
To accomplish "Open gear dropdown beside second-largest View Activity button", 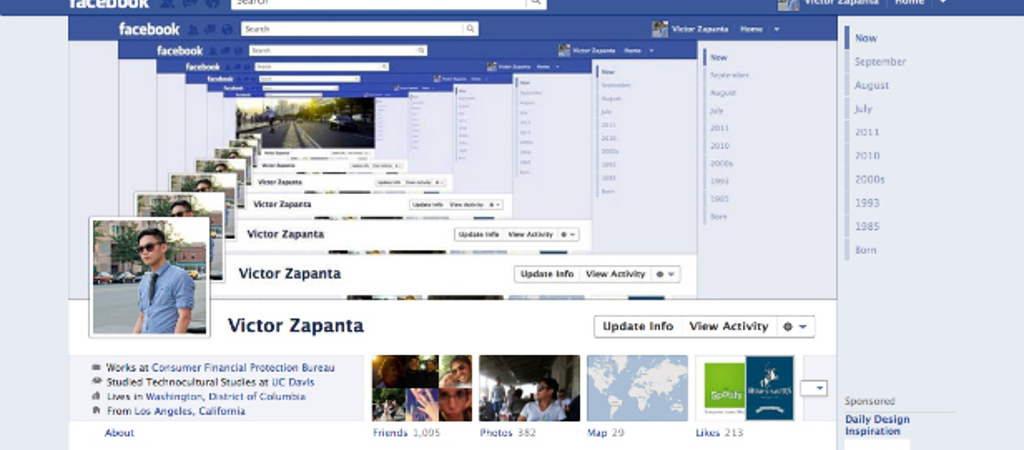I will click(666, 274).
